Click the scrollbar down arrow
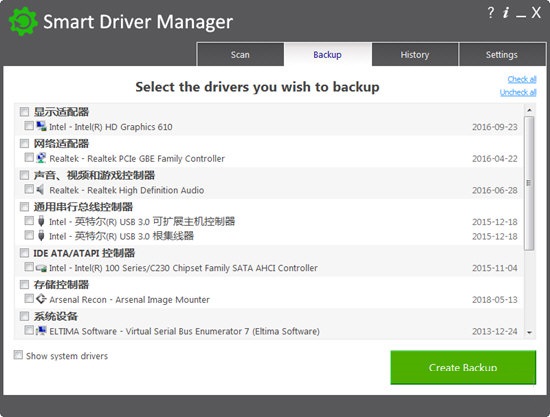Screen dimensions: 550x417 (x=529, y=332)
